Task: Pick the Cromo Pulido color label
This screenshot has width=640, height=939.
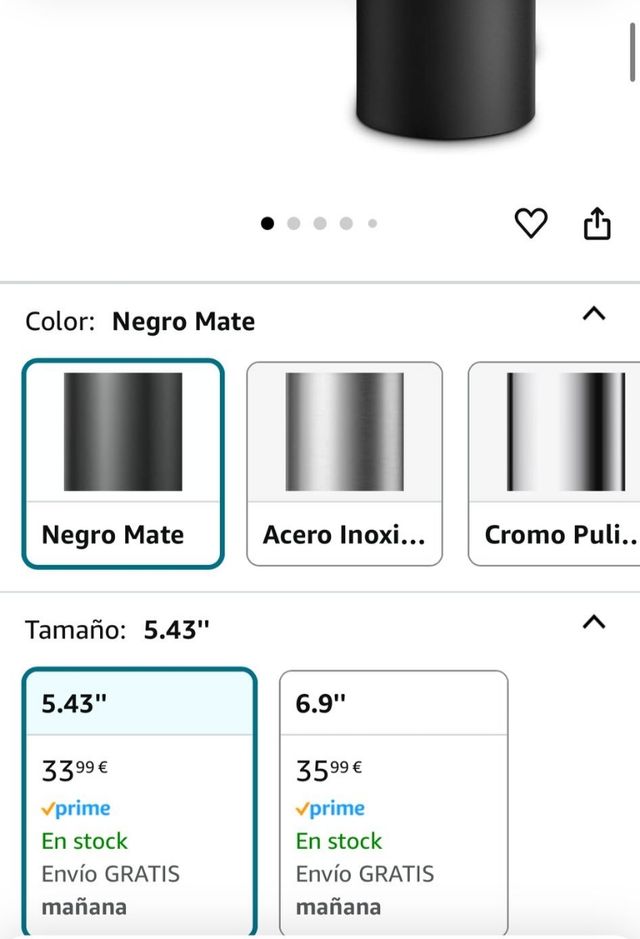Action: point(561,535)
